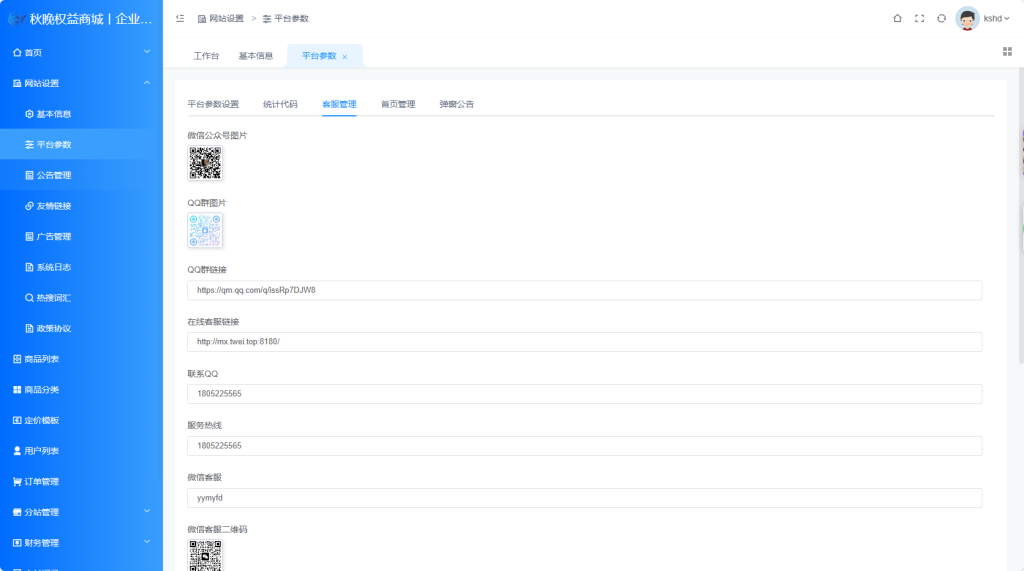
Task: Expand the 首页 sidebar menu
Action: pos(80,52)
